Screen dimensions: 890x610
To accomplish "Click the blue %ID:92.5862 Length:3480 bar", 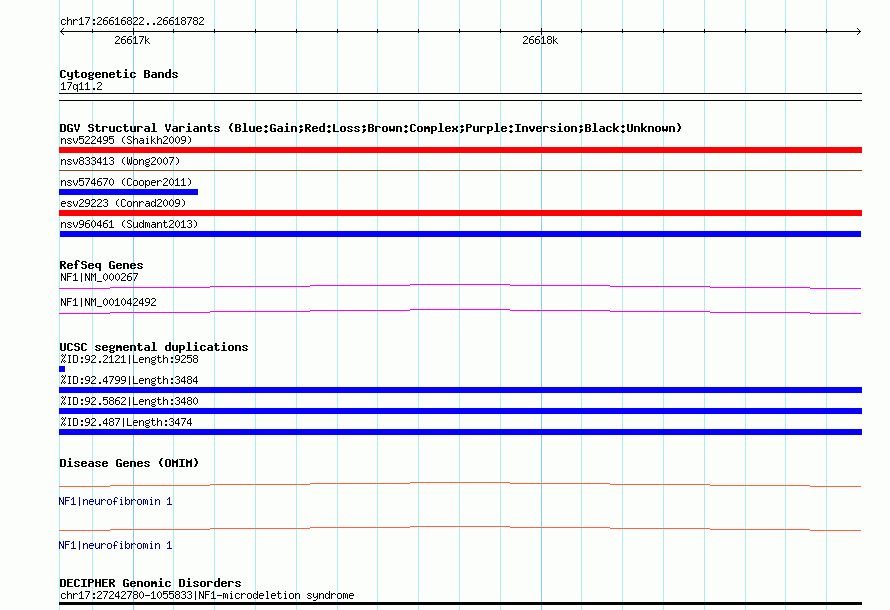I will click(x=460, y=411).
